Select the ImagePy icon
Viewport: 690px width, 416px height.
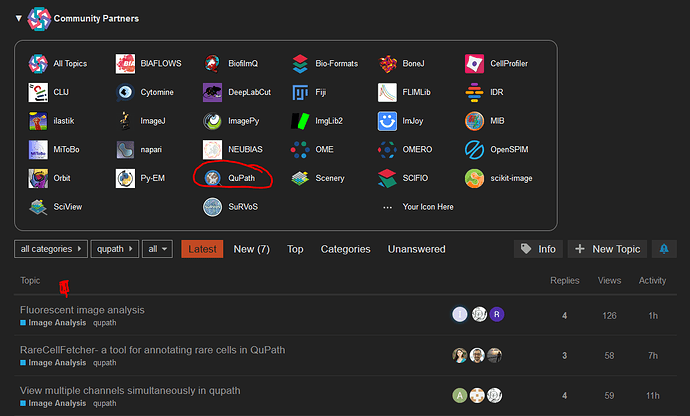click(x=213, y=121)
